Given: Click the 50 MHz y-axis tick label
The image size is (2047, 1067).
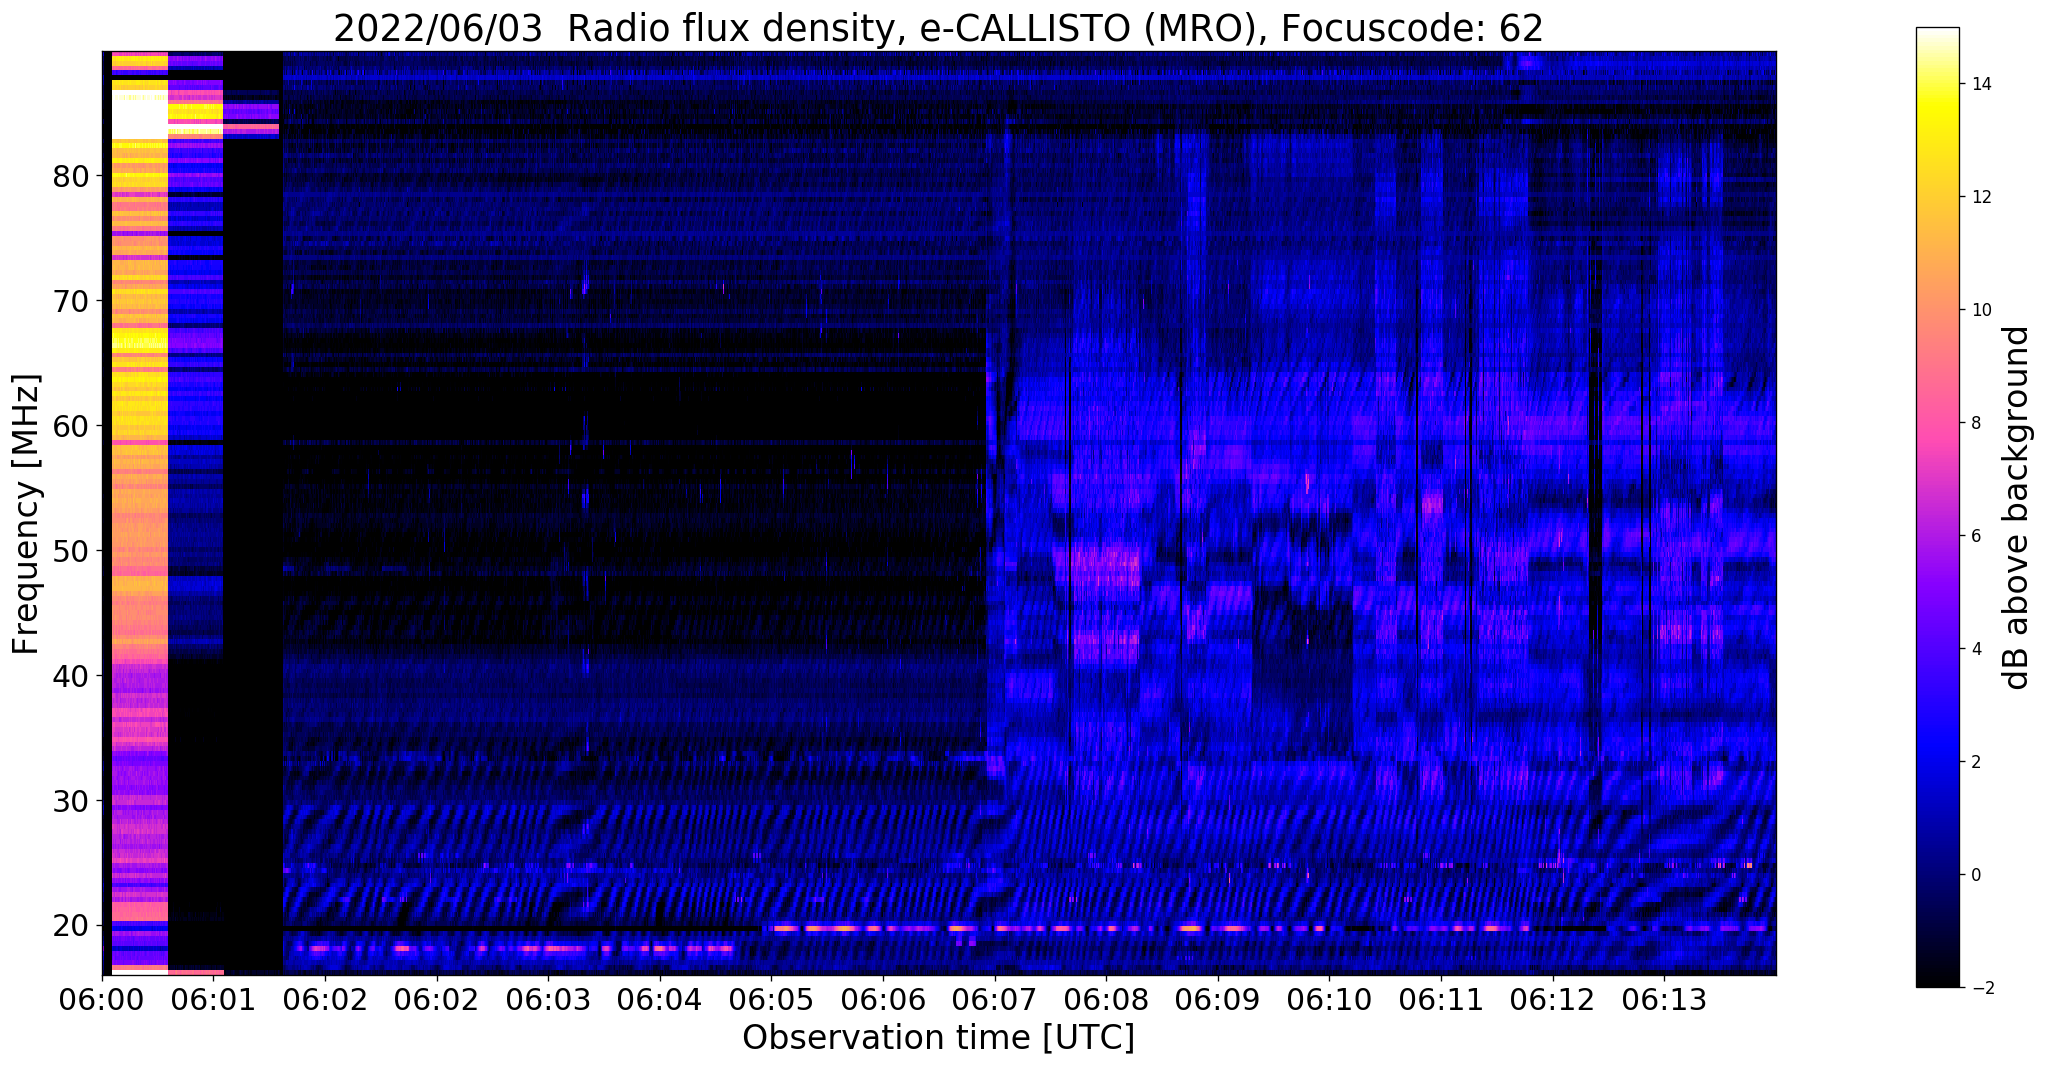Looking at the screenshot, I should 71,551.
